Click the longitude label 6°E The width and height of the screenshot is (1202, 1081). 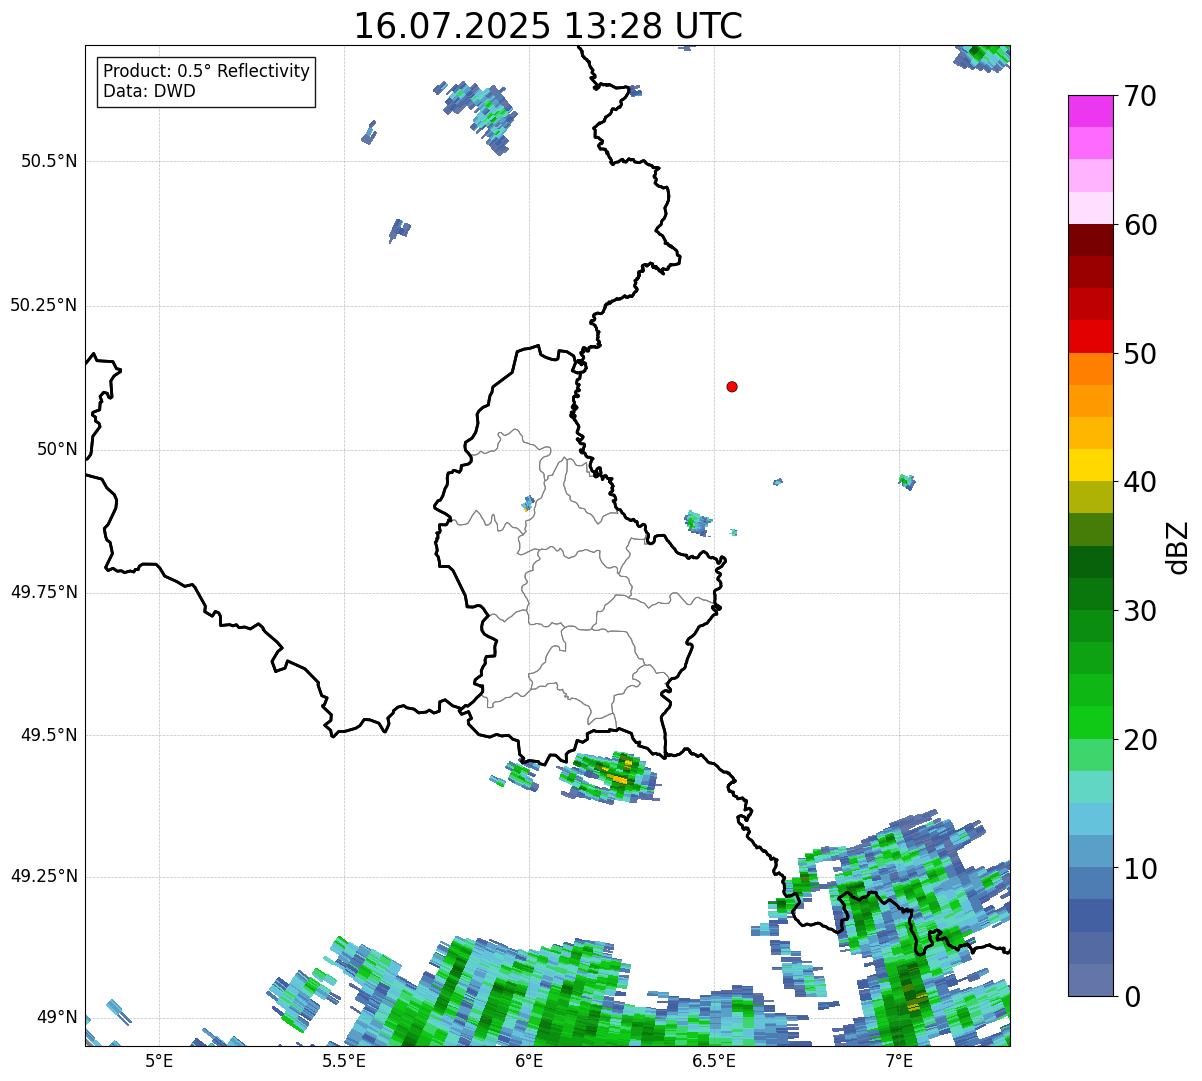pos(529,1061)
